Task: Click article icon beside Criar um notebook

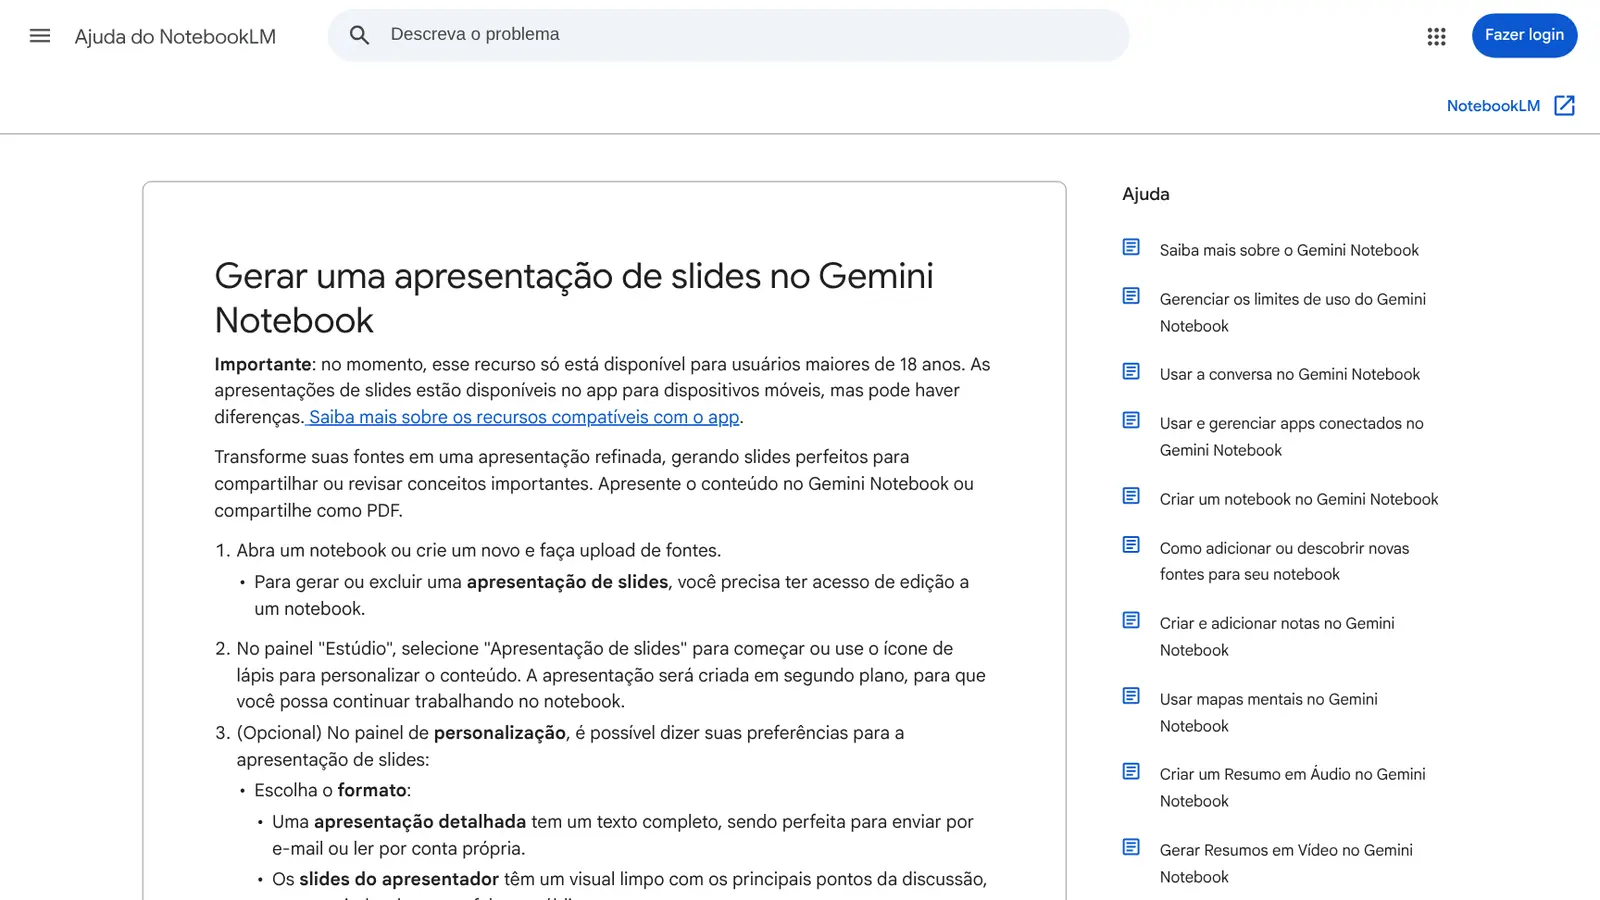Action: 1131,496
